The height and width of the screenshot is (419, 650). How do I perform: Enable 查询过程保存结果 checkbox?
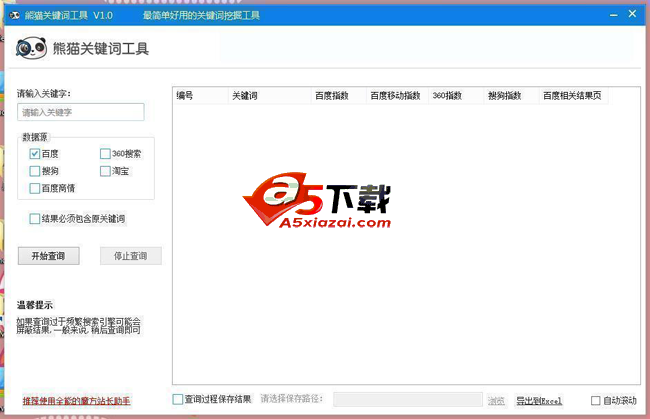click(x=177, y=399)
